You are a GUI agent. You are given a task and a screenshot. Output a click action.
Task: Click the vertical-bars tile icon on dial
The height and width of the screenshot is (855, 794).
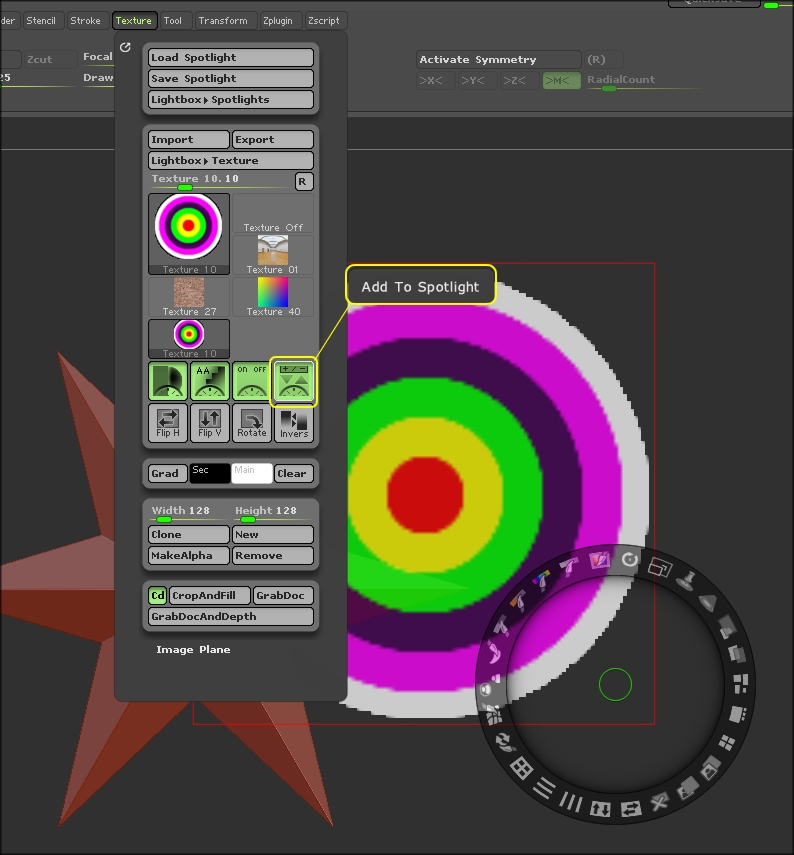tap(571, 802)
